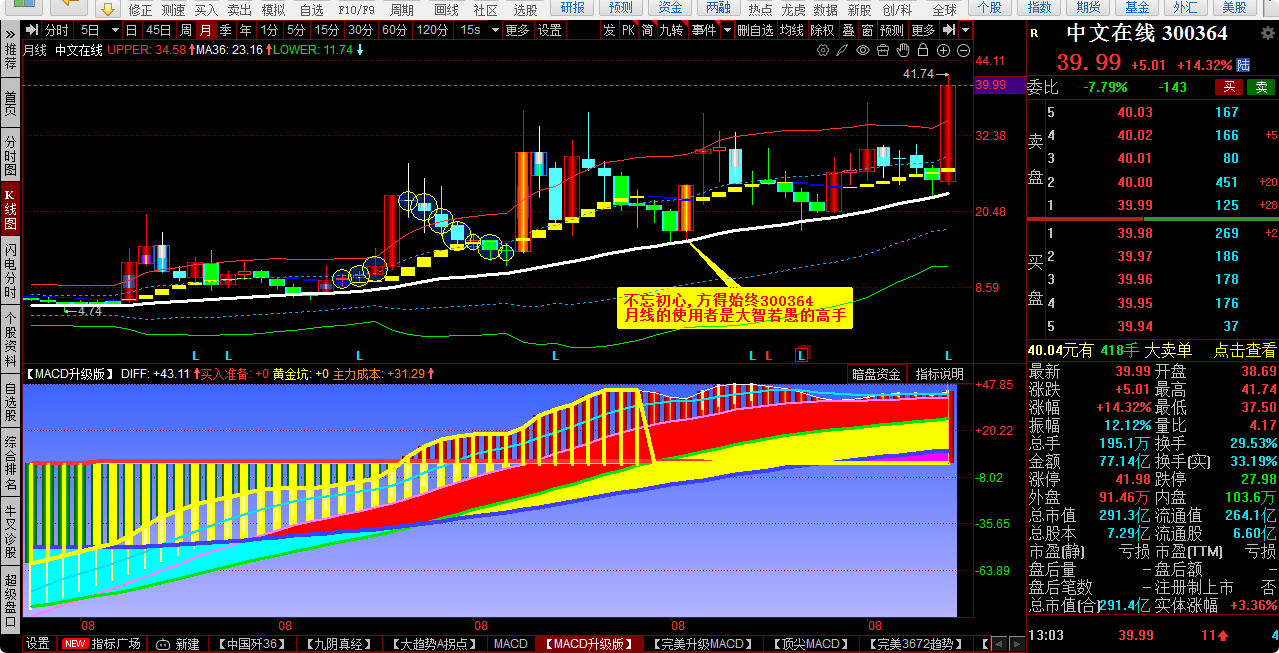Open the 5日 period dropdown arrow

(x=114, y=30)
